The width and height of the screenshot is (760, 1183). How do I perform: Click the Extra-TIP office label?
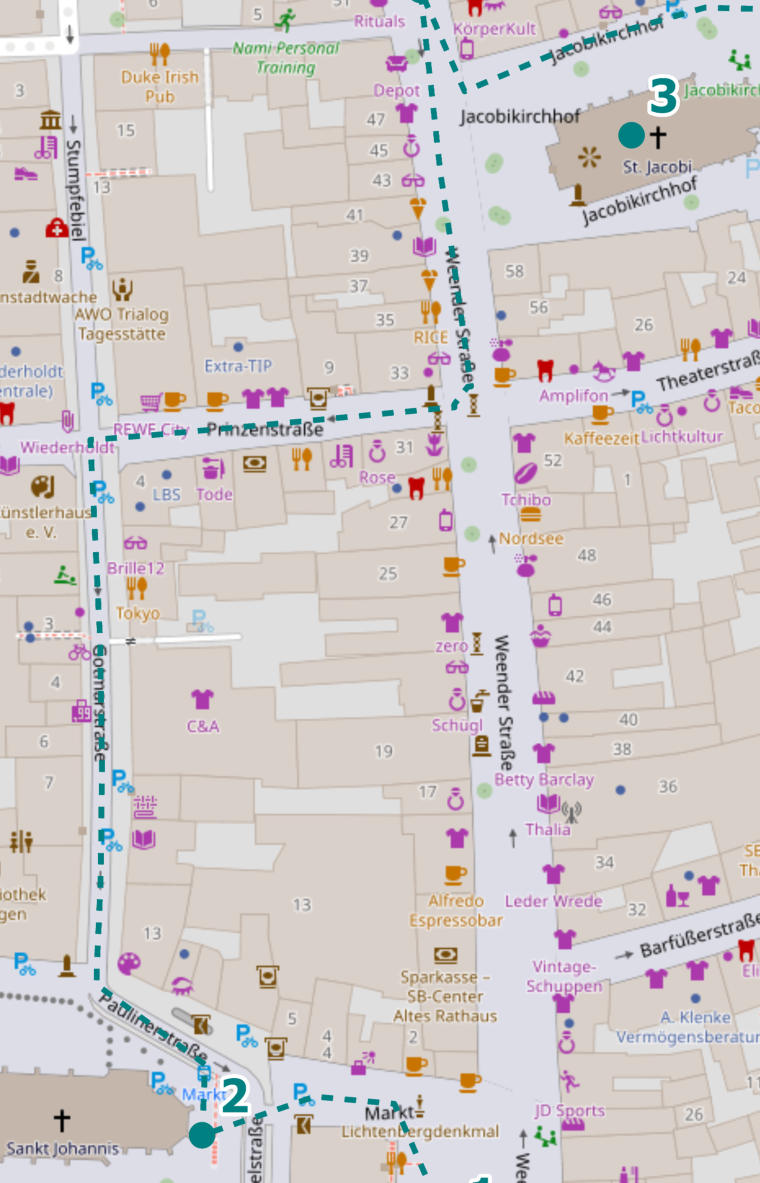coord(238,366)
